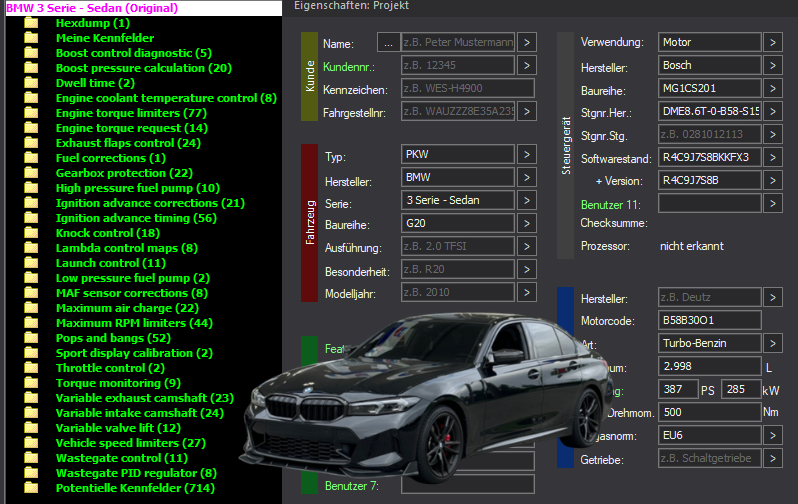
Task: Open arrow for Typ PKW field
Action: tap(527, 154)
